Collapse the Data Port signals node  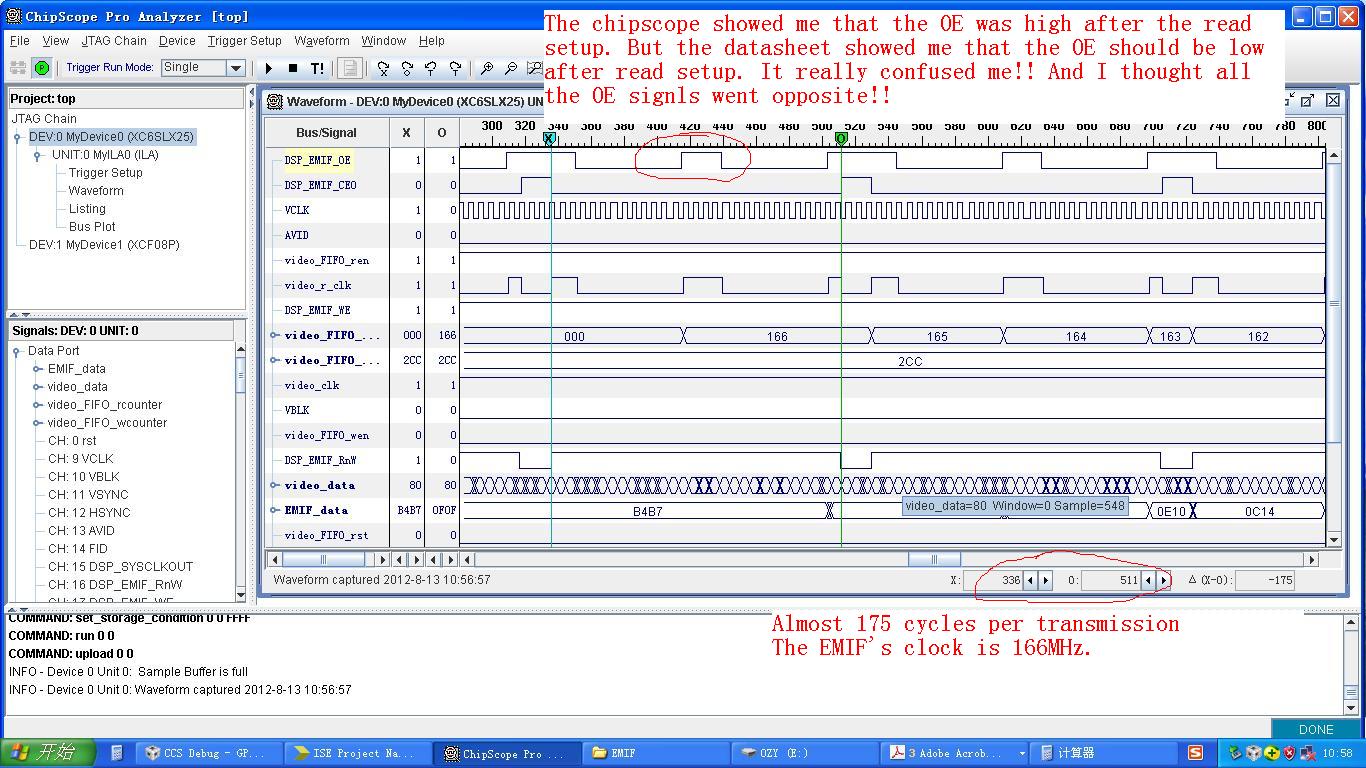click(17, 351)
